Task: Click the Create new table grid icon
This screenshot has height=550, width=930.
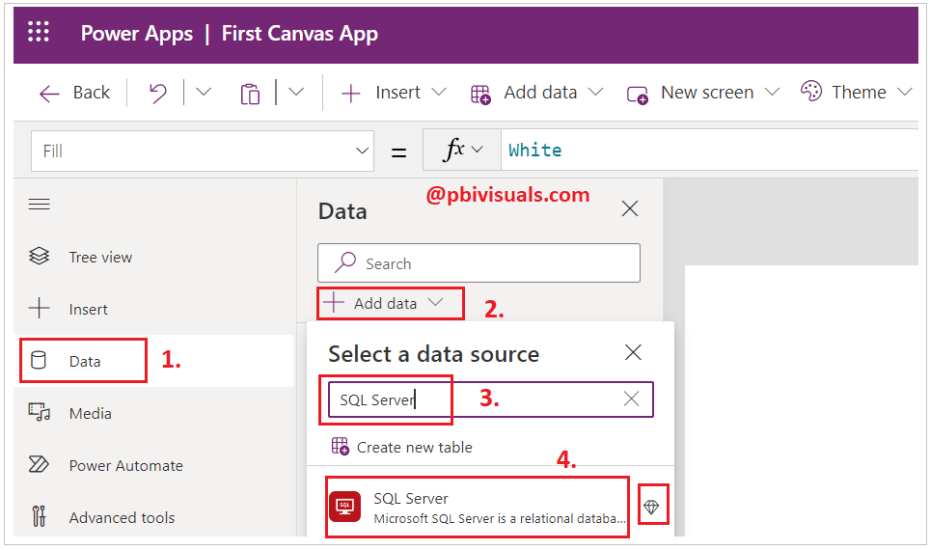Action: click(x=340, y=446)
